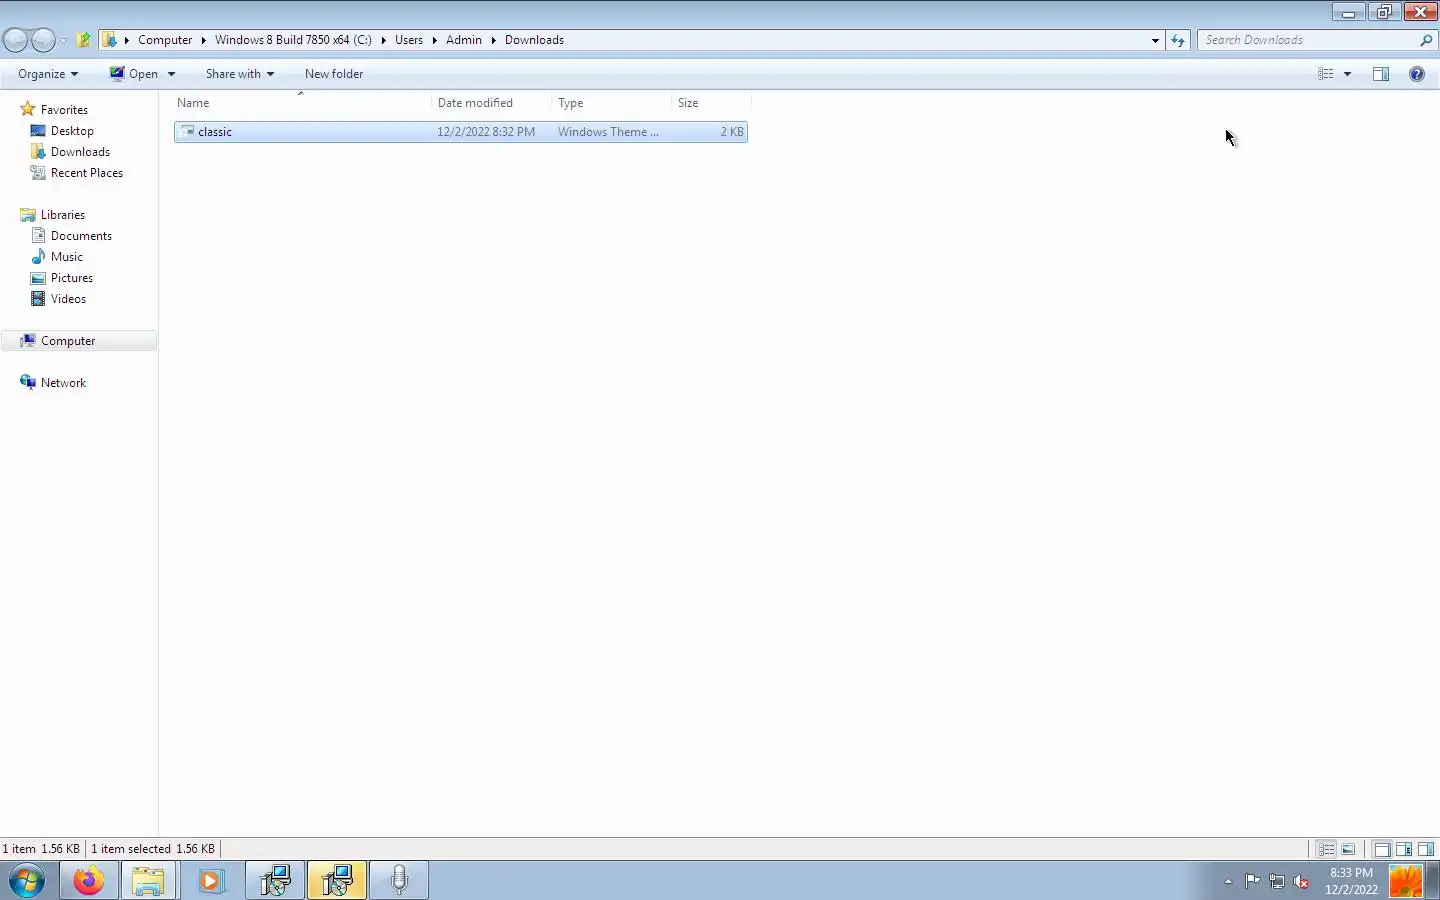Image resolution: width=1440 pixels, height=900 pixels.
Task: Navigate to Computer in the breadcrumb
Action: click(x=165, y=40)
